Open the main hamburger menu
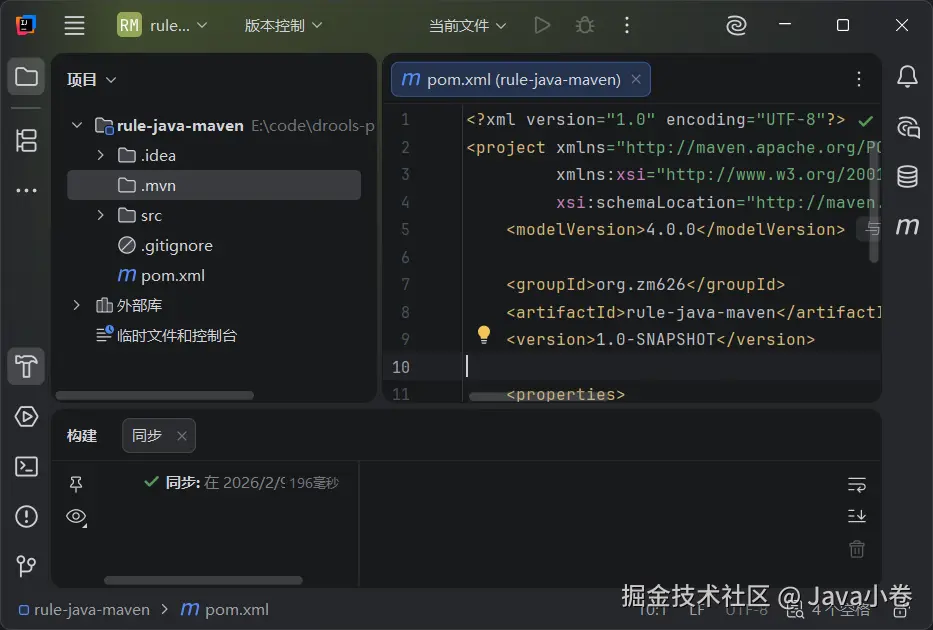Screen dimensions: 933x630 (74, 26)
